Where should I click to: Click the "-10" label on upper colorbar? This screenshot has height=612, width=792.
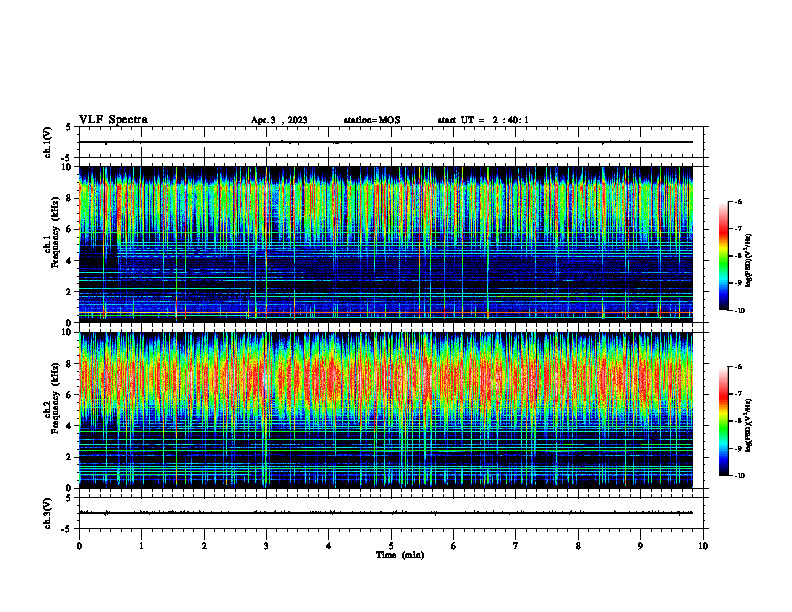(x=739, y=311)
